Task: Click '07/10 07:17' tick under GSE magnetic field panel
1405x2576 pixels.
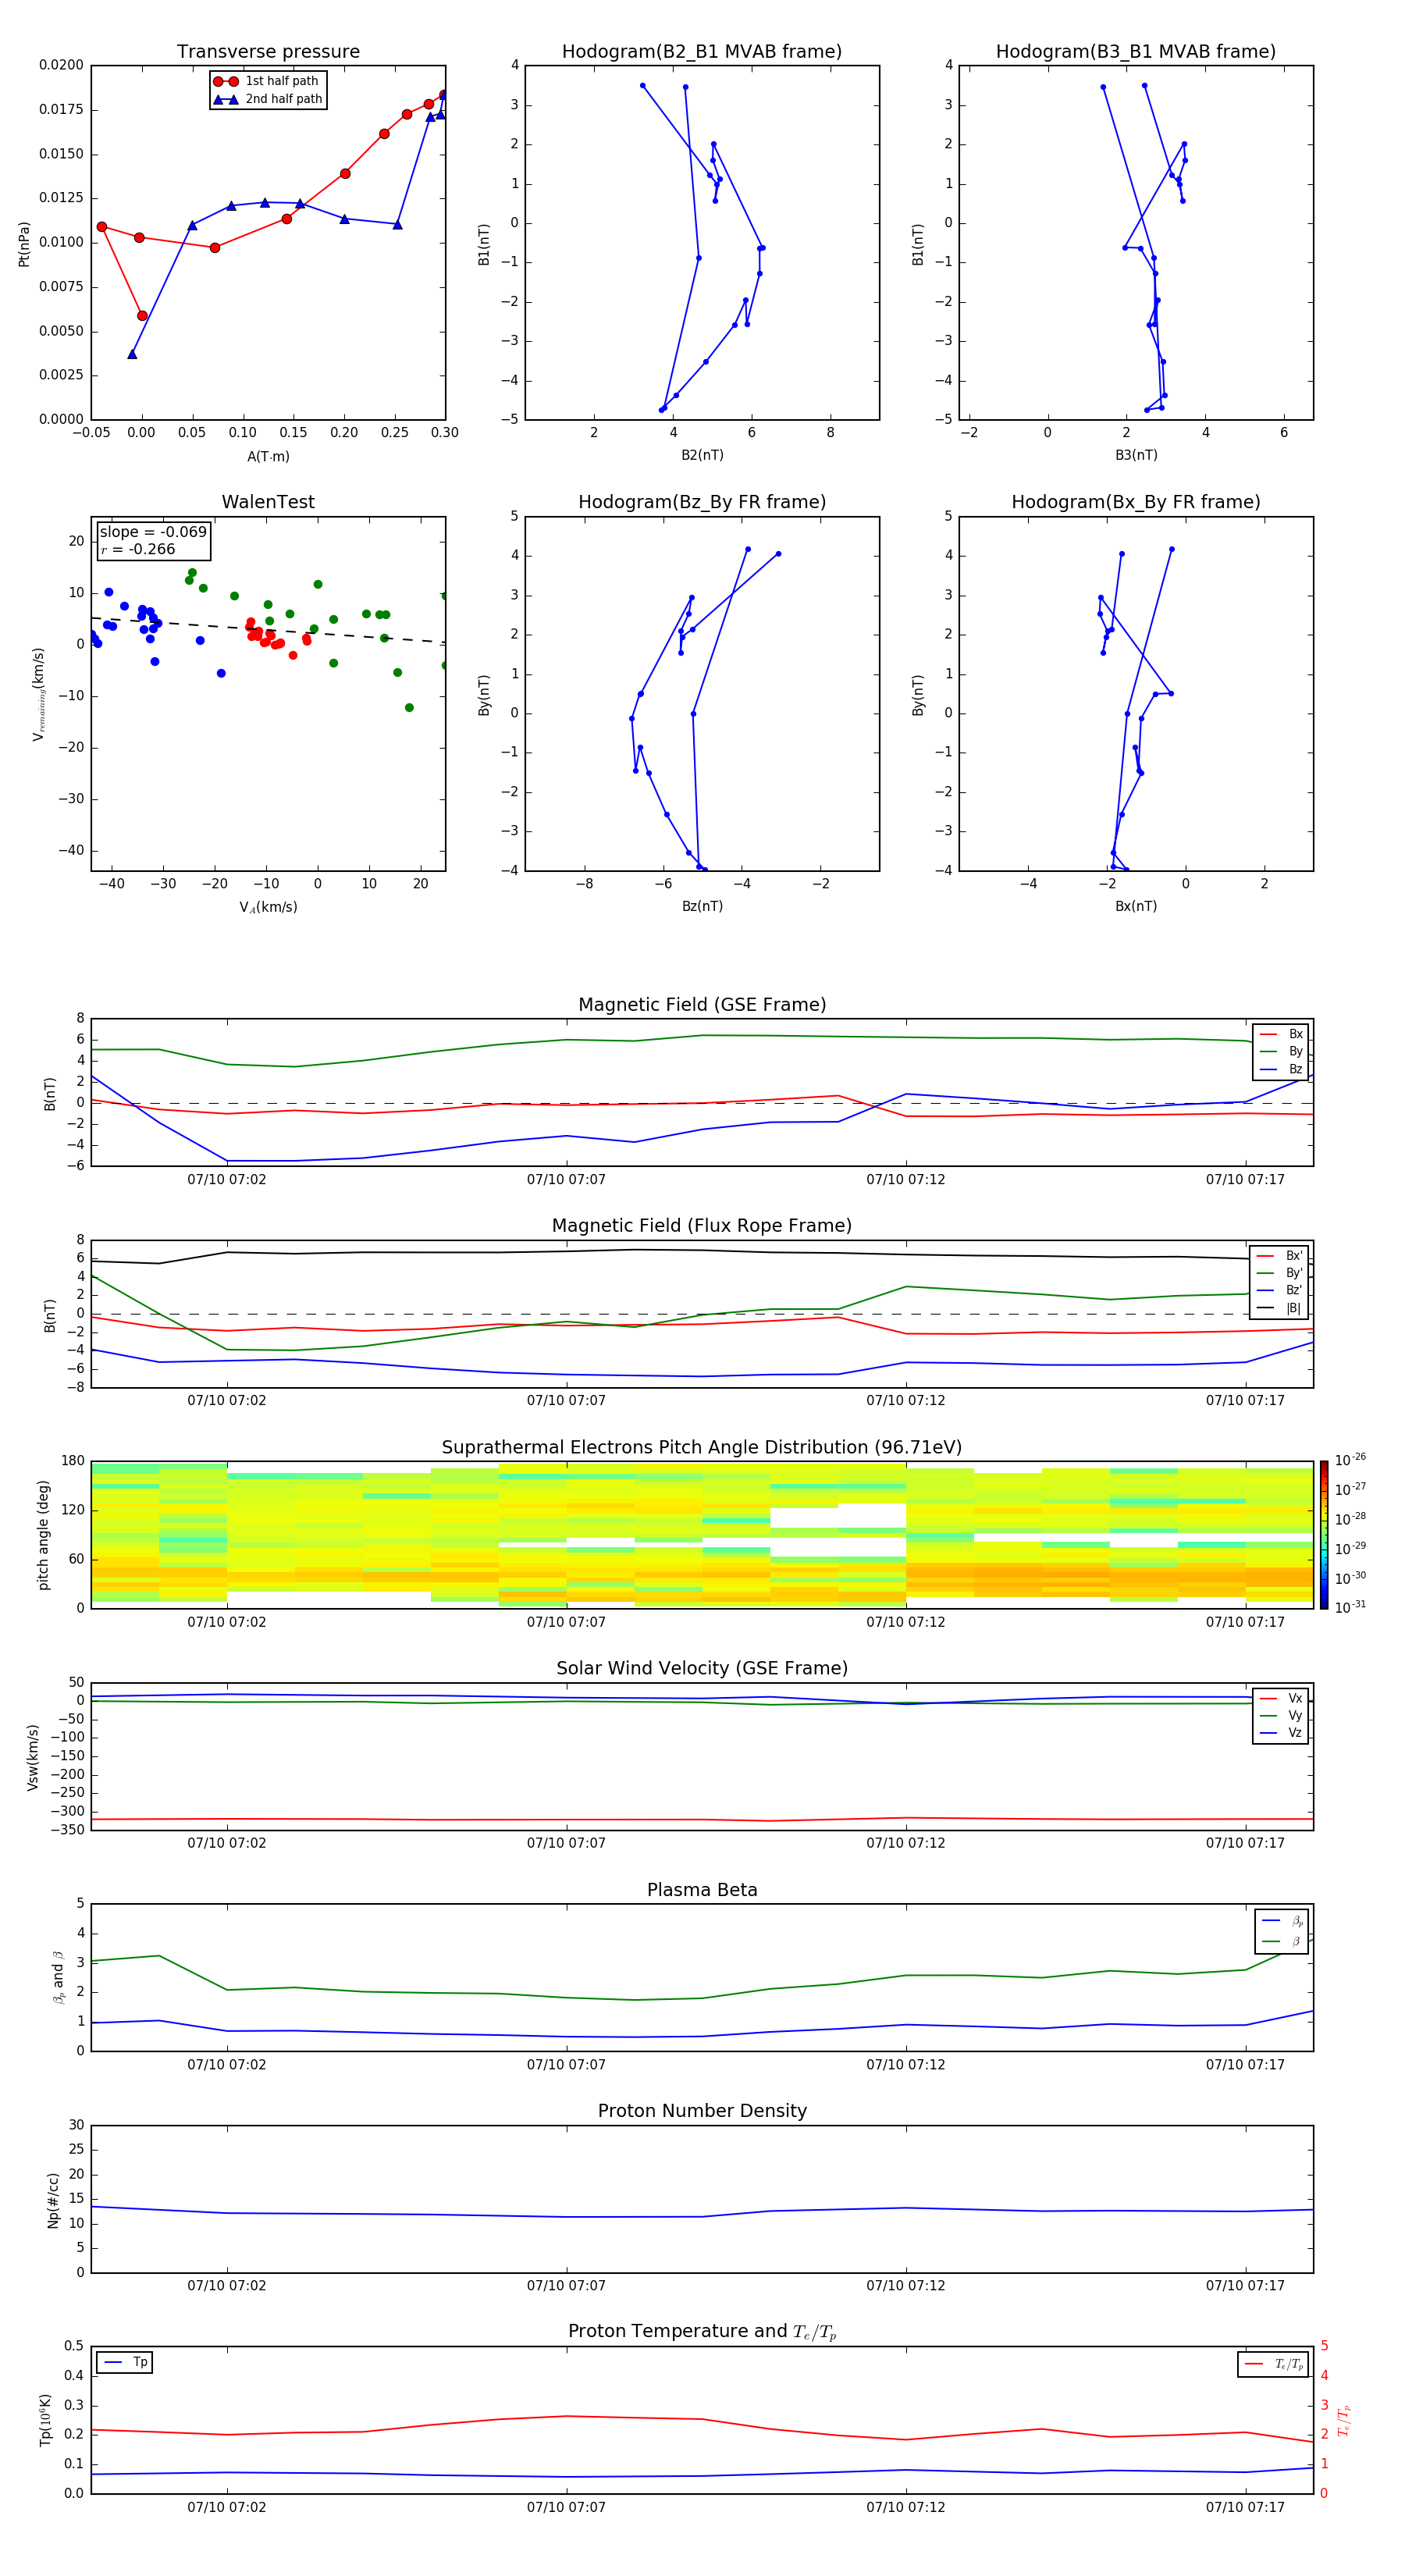Action: (x=1245, y=1179)
